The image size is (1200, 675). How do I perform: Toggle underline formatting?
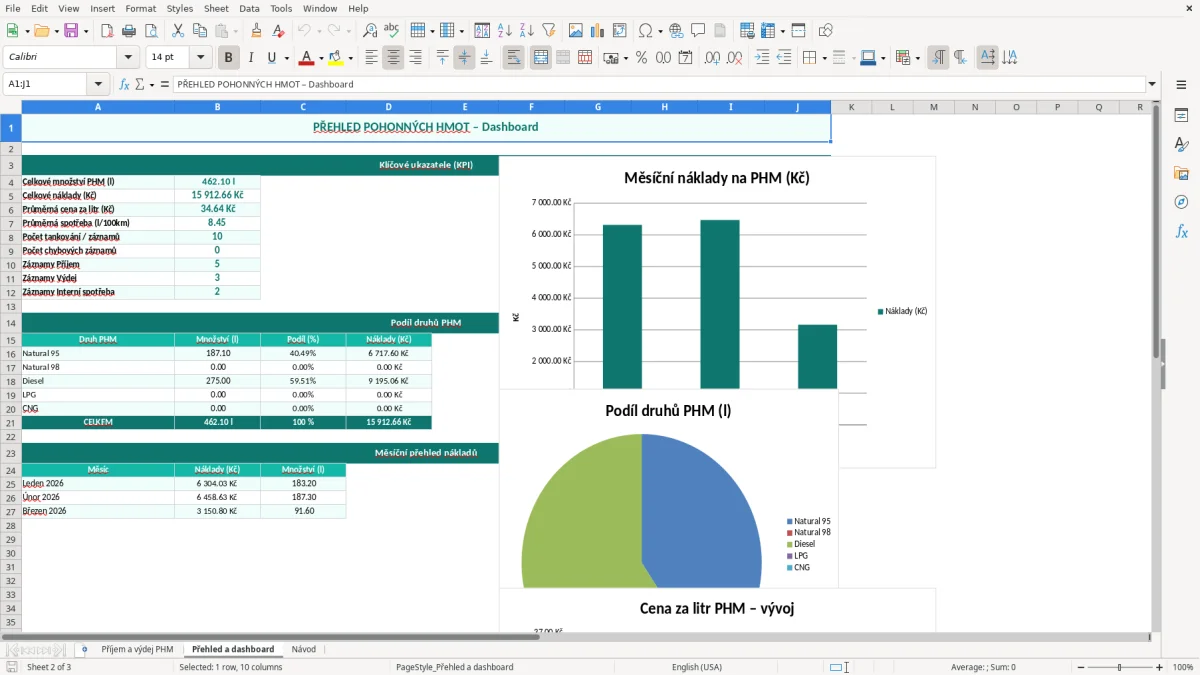click(x=271, y=58)
